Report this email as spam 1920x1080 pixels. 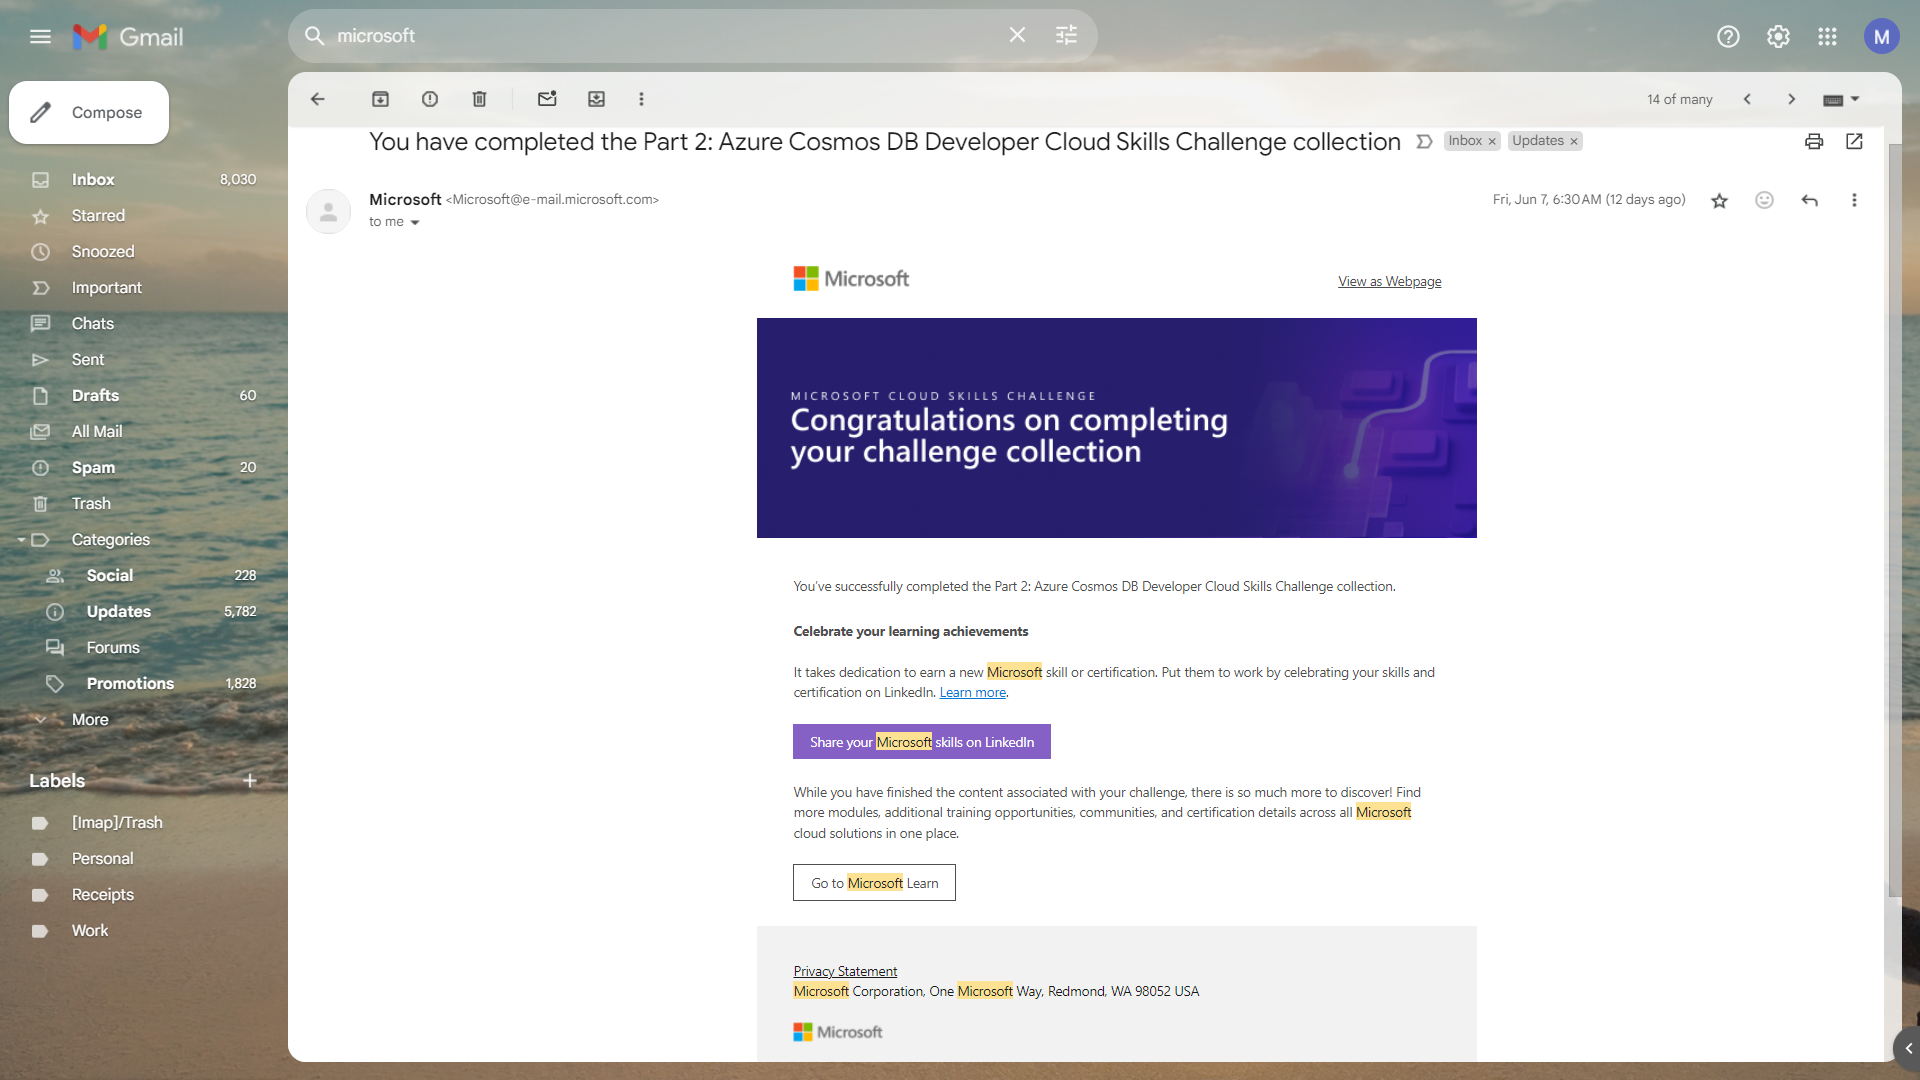430,99
